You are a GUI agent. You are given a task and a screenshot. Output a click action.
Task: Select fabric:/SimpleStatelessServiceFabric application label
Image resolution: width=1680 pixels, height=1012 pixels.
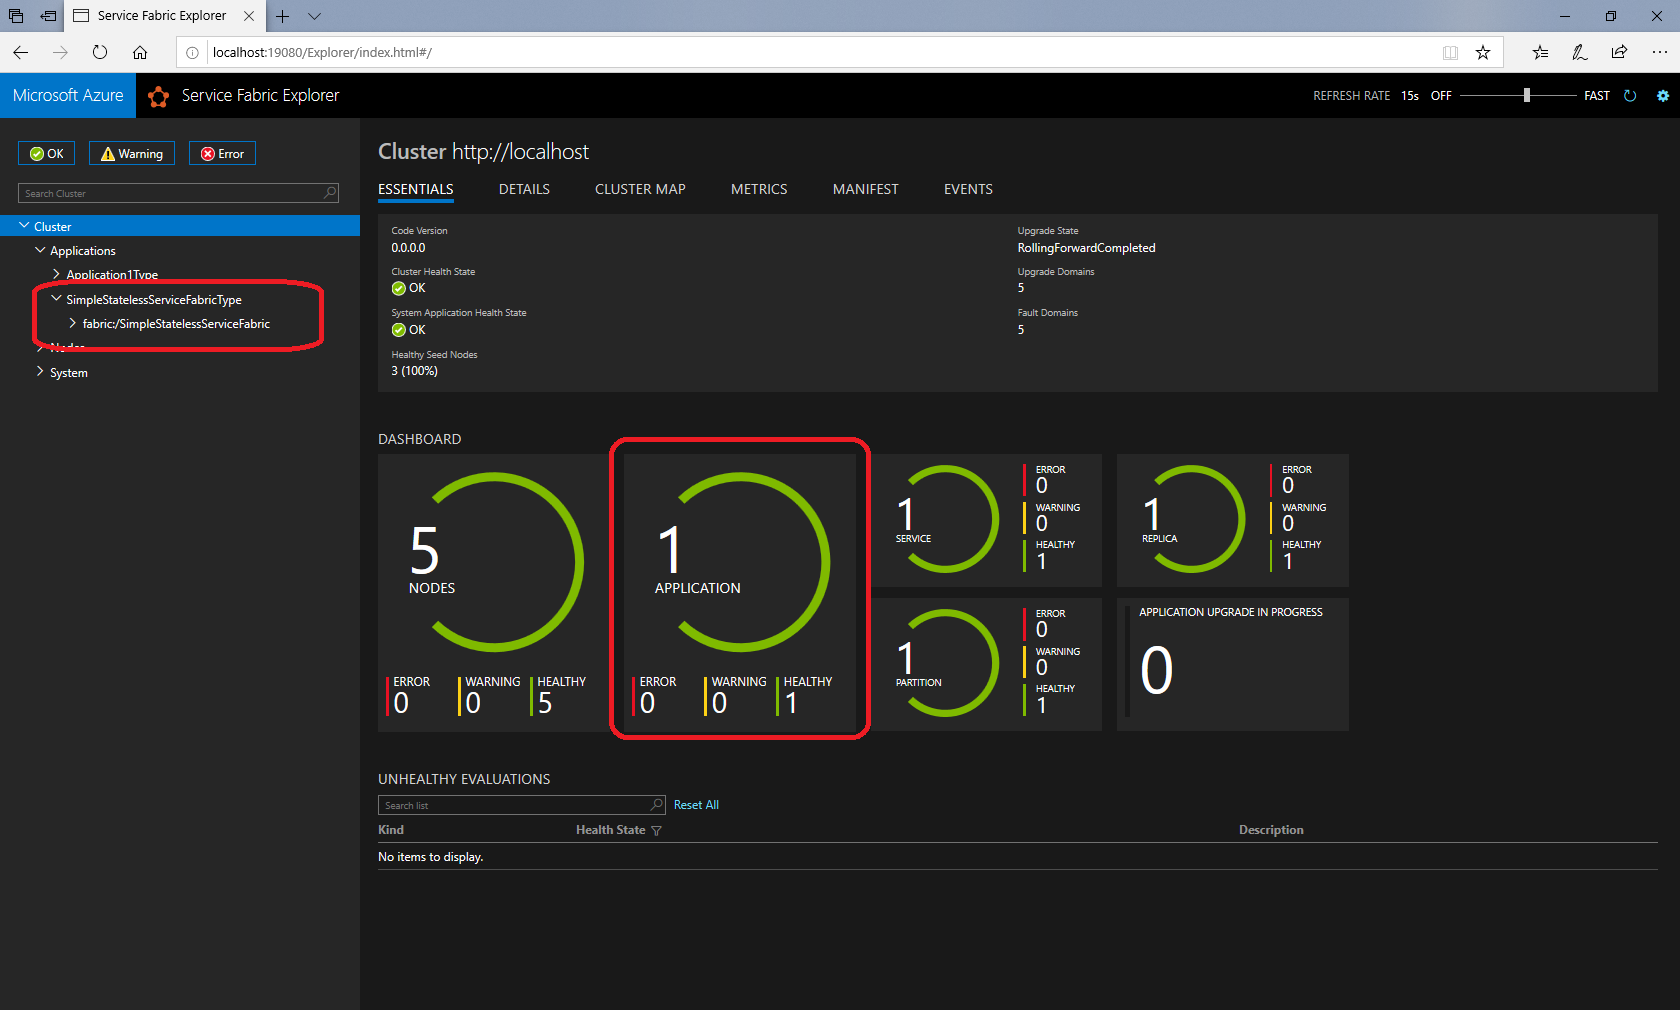pos(176,324)
